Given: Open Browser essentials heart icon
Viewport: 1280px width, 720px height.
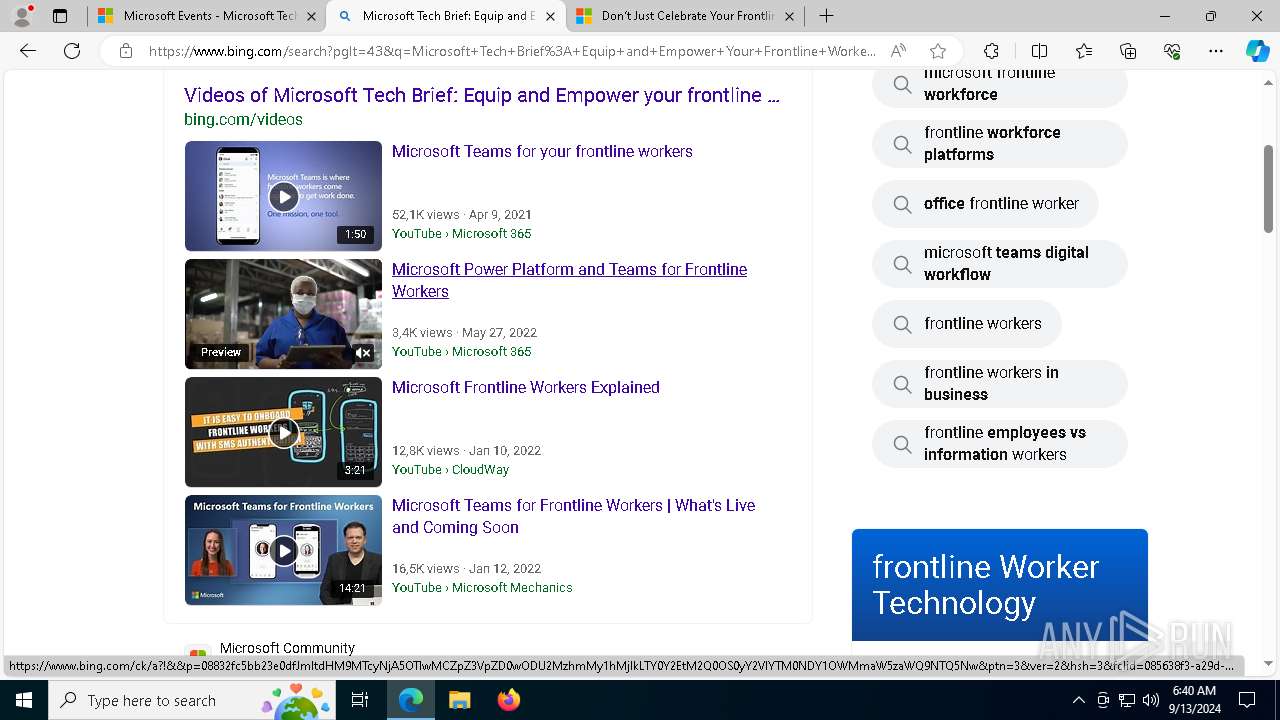Looking at the screenshot, I should (x=1172, y=51).
